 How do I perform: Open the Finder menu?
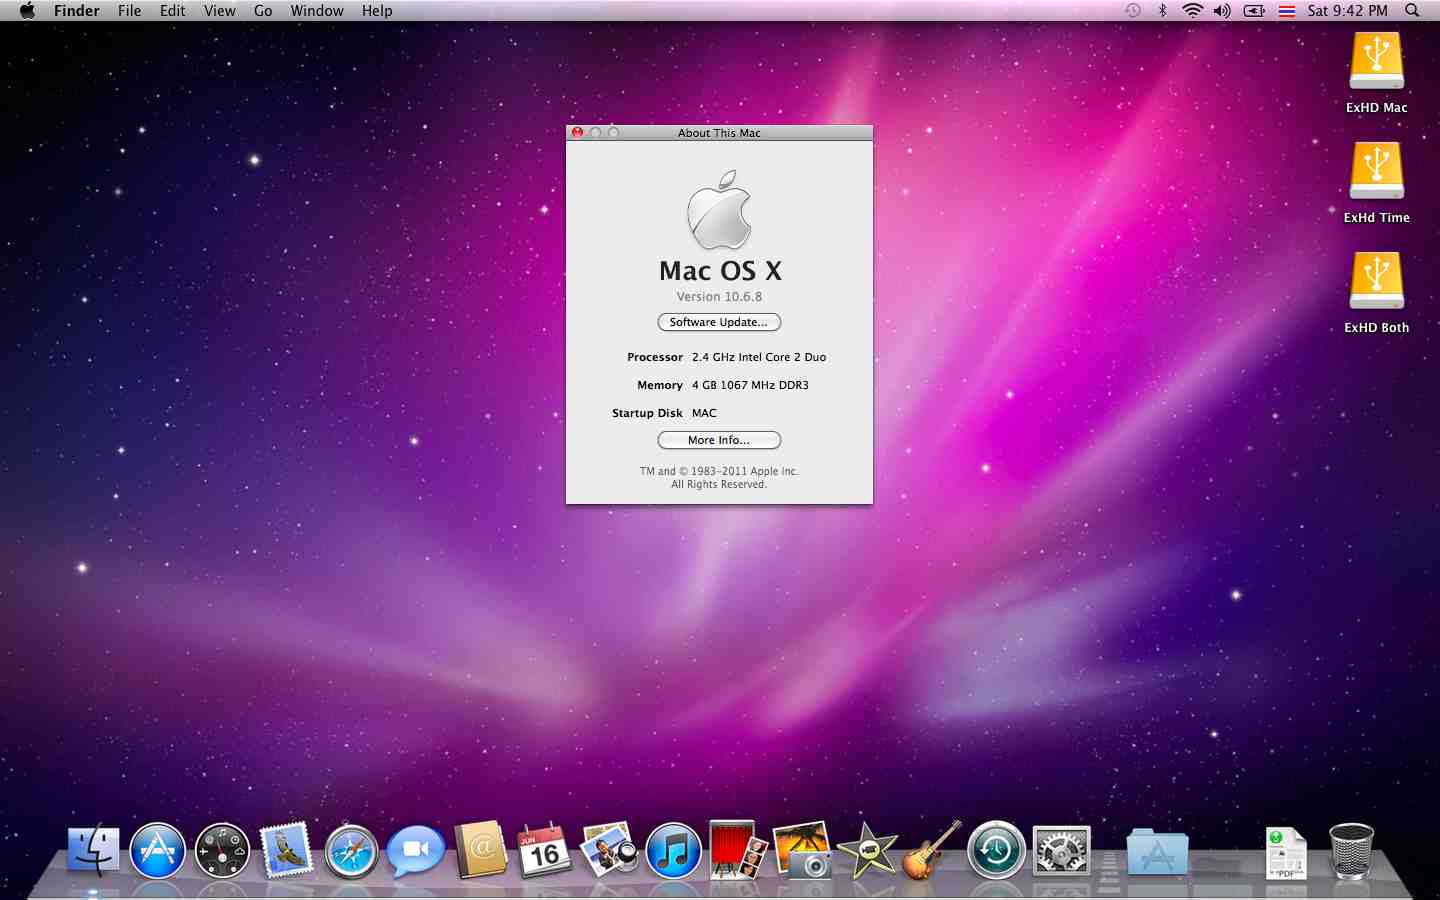[x=77, y=11]
